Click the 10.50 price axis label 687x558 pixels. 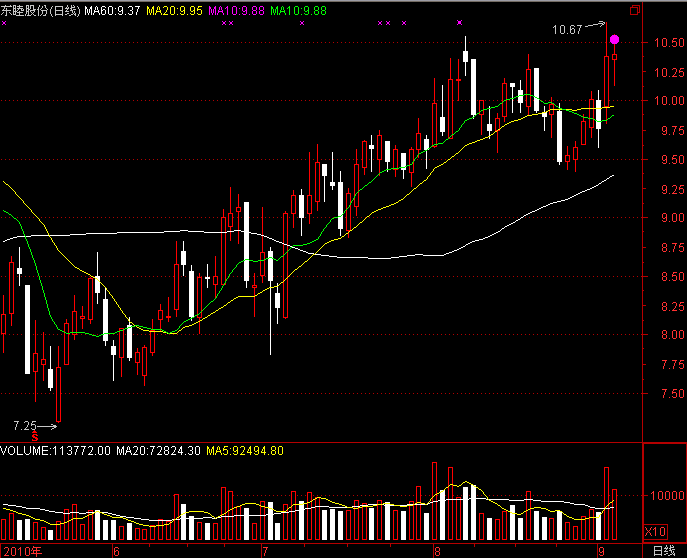[669, 42]
